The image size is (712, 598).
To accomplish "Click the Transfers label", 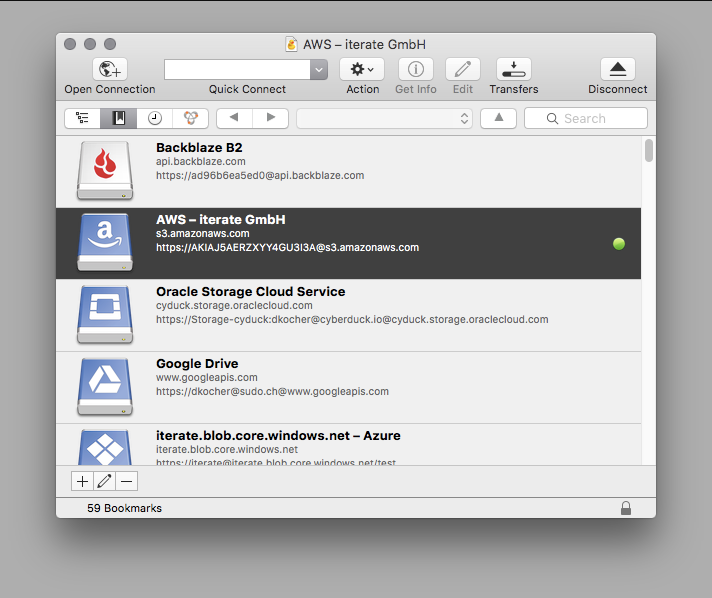I will pos(514,89).
